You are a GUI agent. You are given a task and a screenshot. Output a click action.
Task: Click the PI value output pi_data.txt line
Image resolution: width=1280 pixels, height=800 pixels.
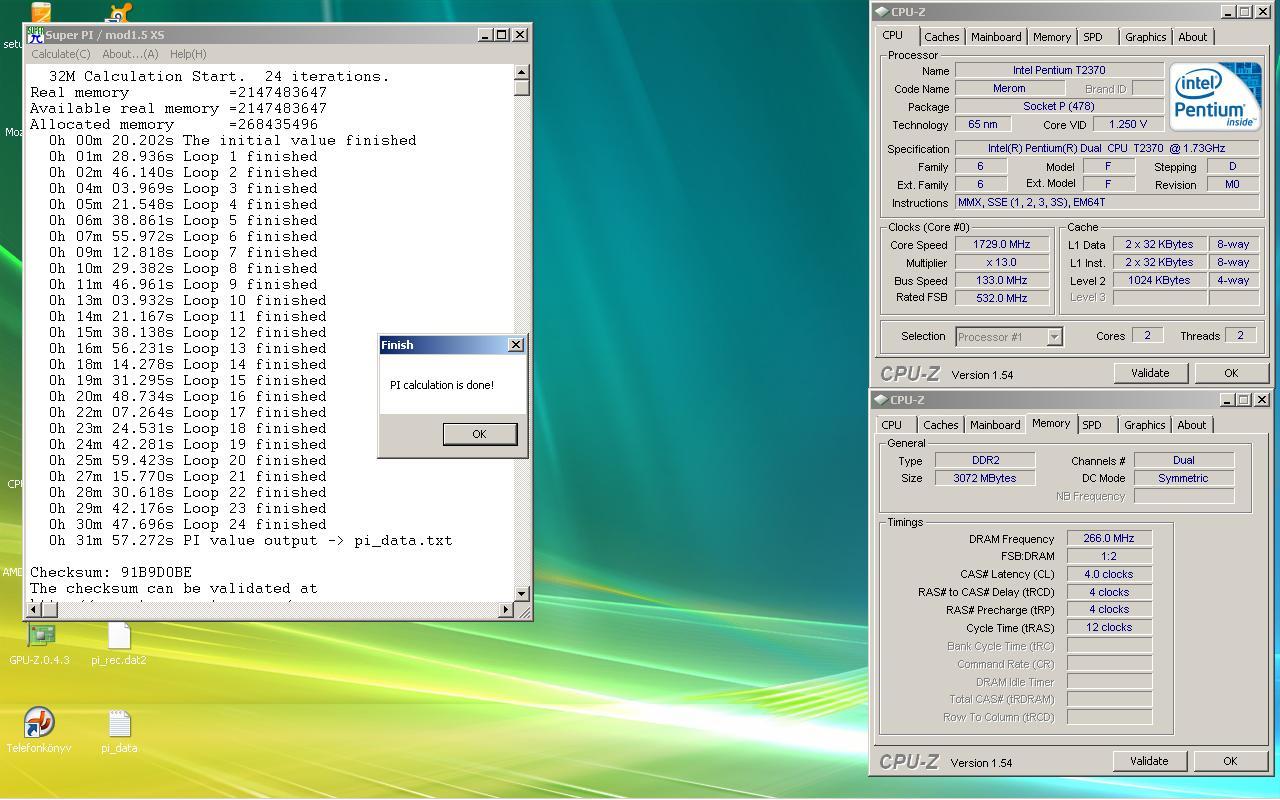tap(251, 541)
